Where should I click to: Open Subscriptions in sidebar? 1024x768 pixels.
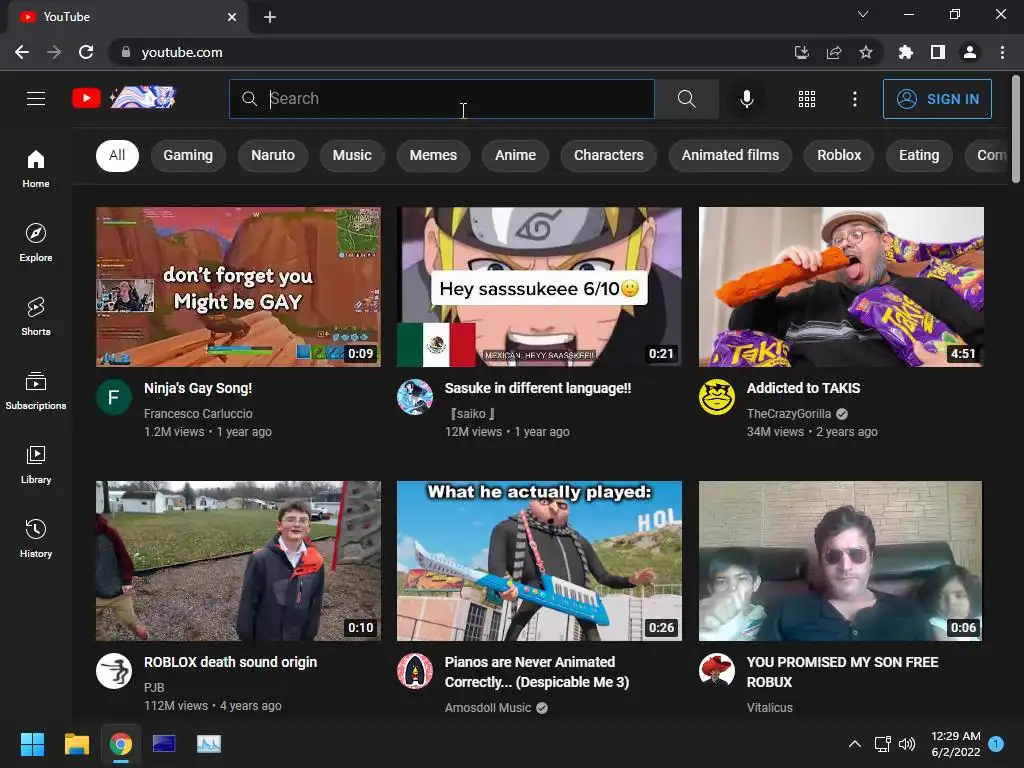pos(36,390)
